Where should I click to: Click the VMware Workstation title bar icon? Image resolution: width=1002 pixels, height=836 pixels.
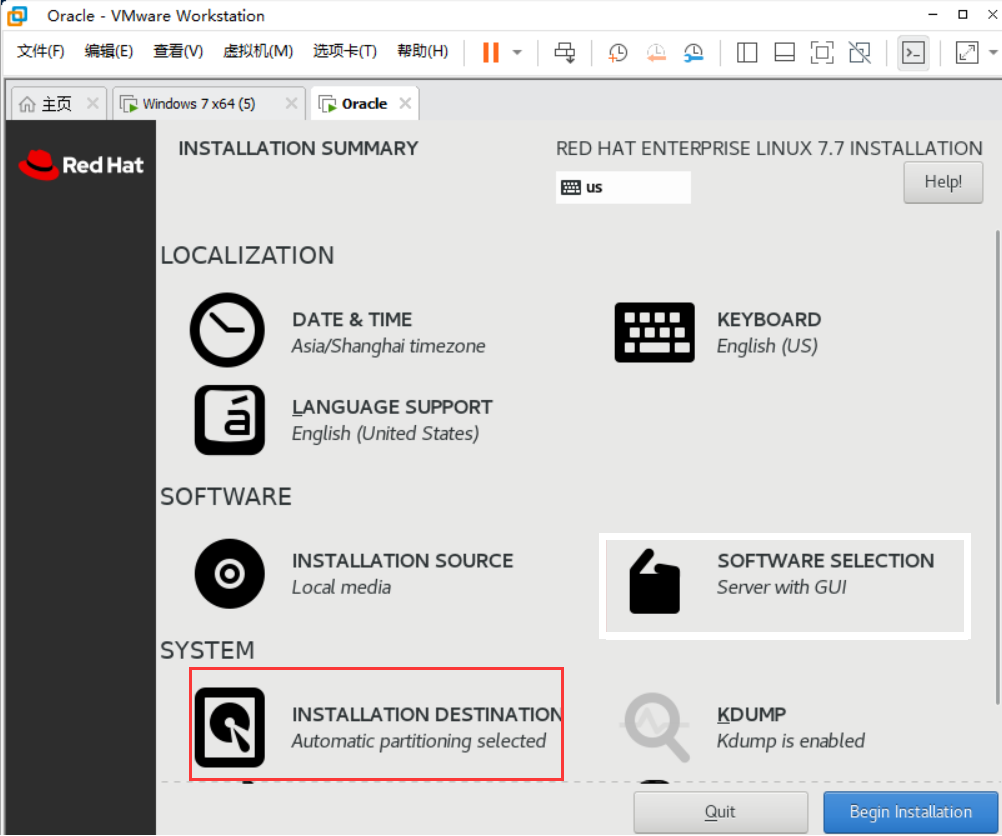pyautogui.click(x=17, y=15)
